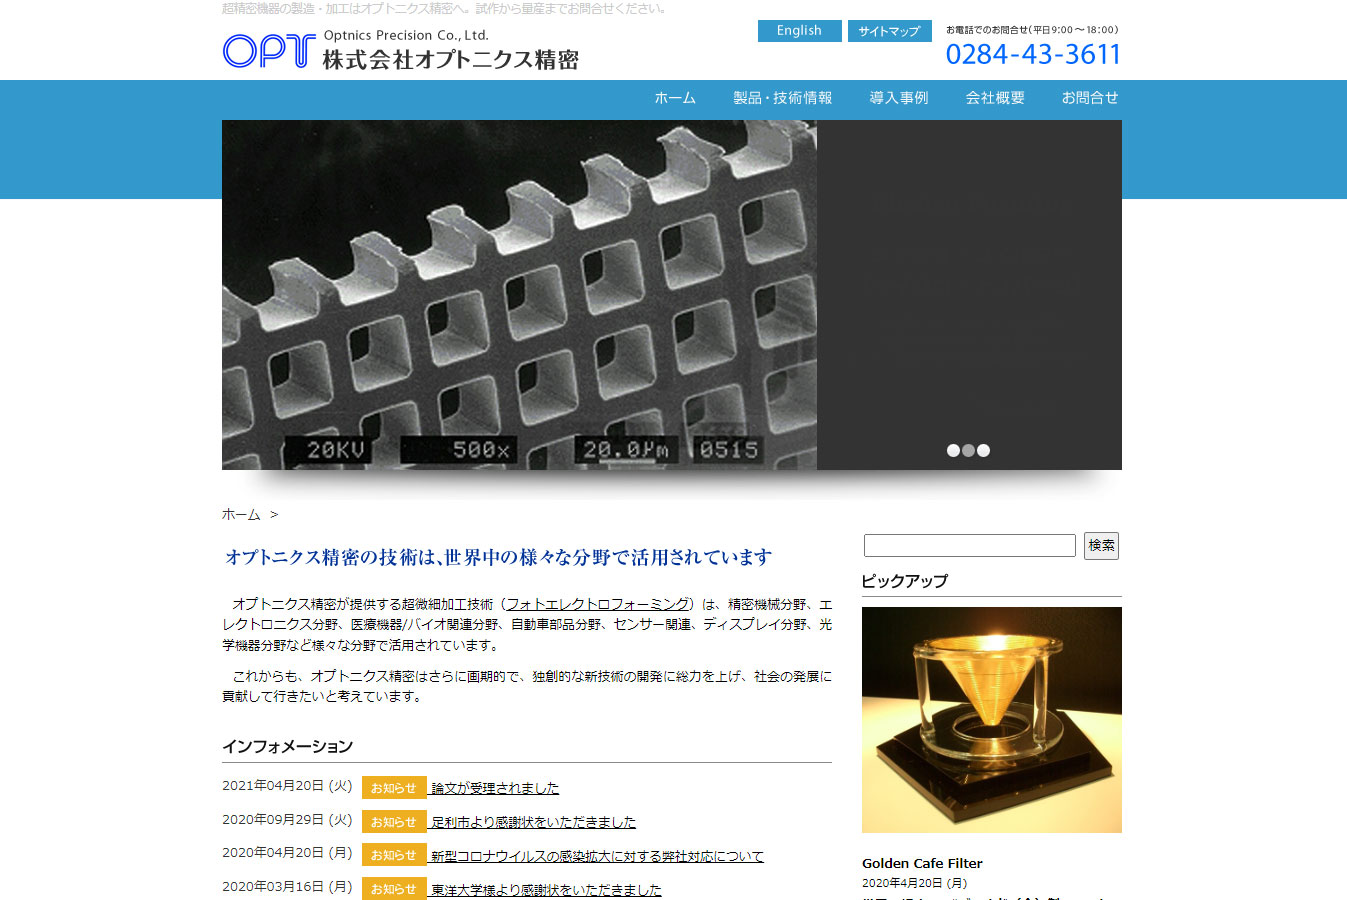The width and height of the screenshot is (1347, 900).
Task: Open the Golden Cafe Filter thumbnail image
Action: [x=991, y=720]
